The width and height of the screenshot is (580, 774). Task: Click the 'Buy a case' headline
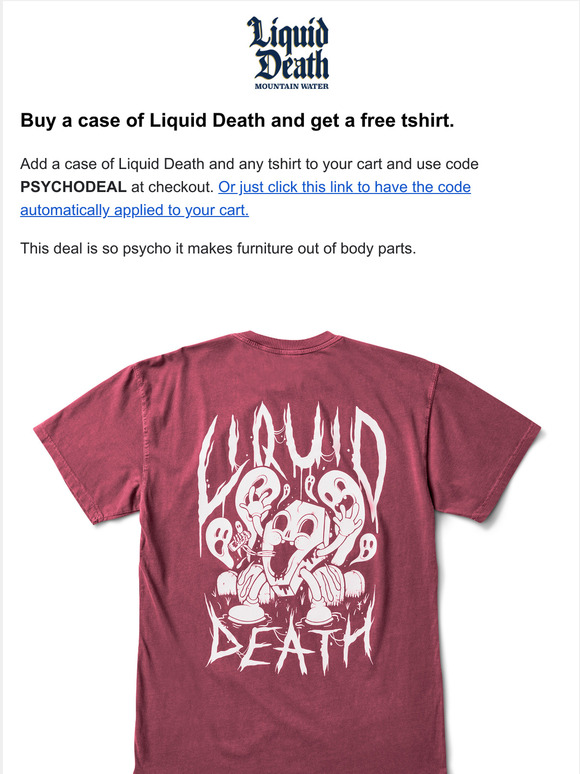click(237, 120)
